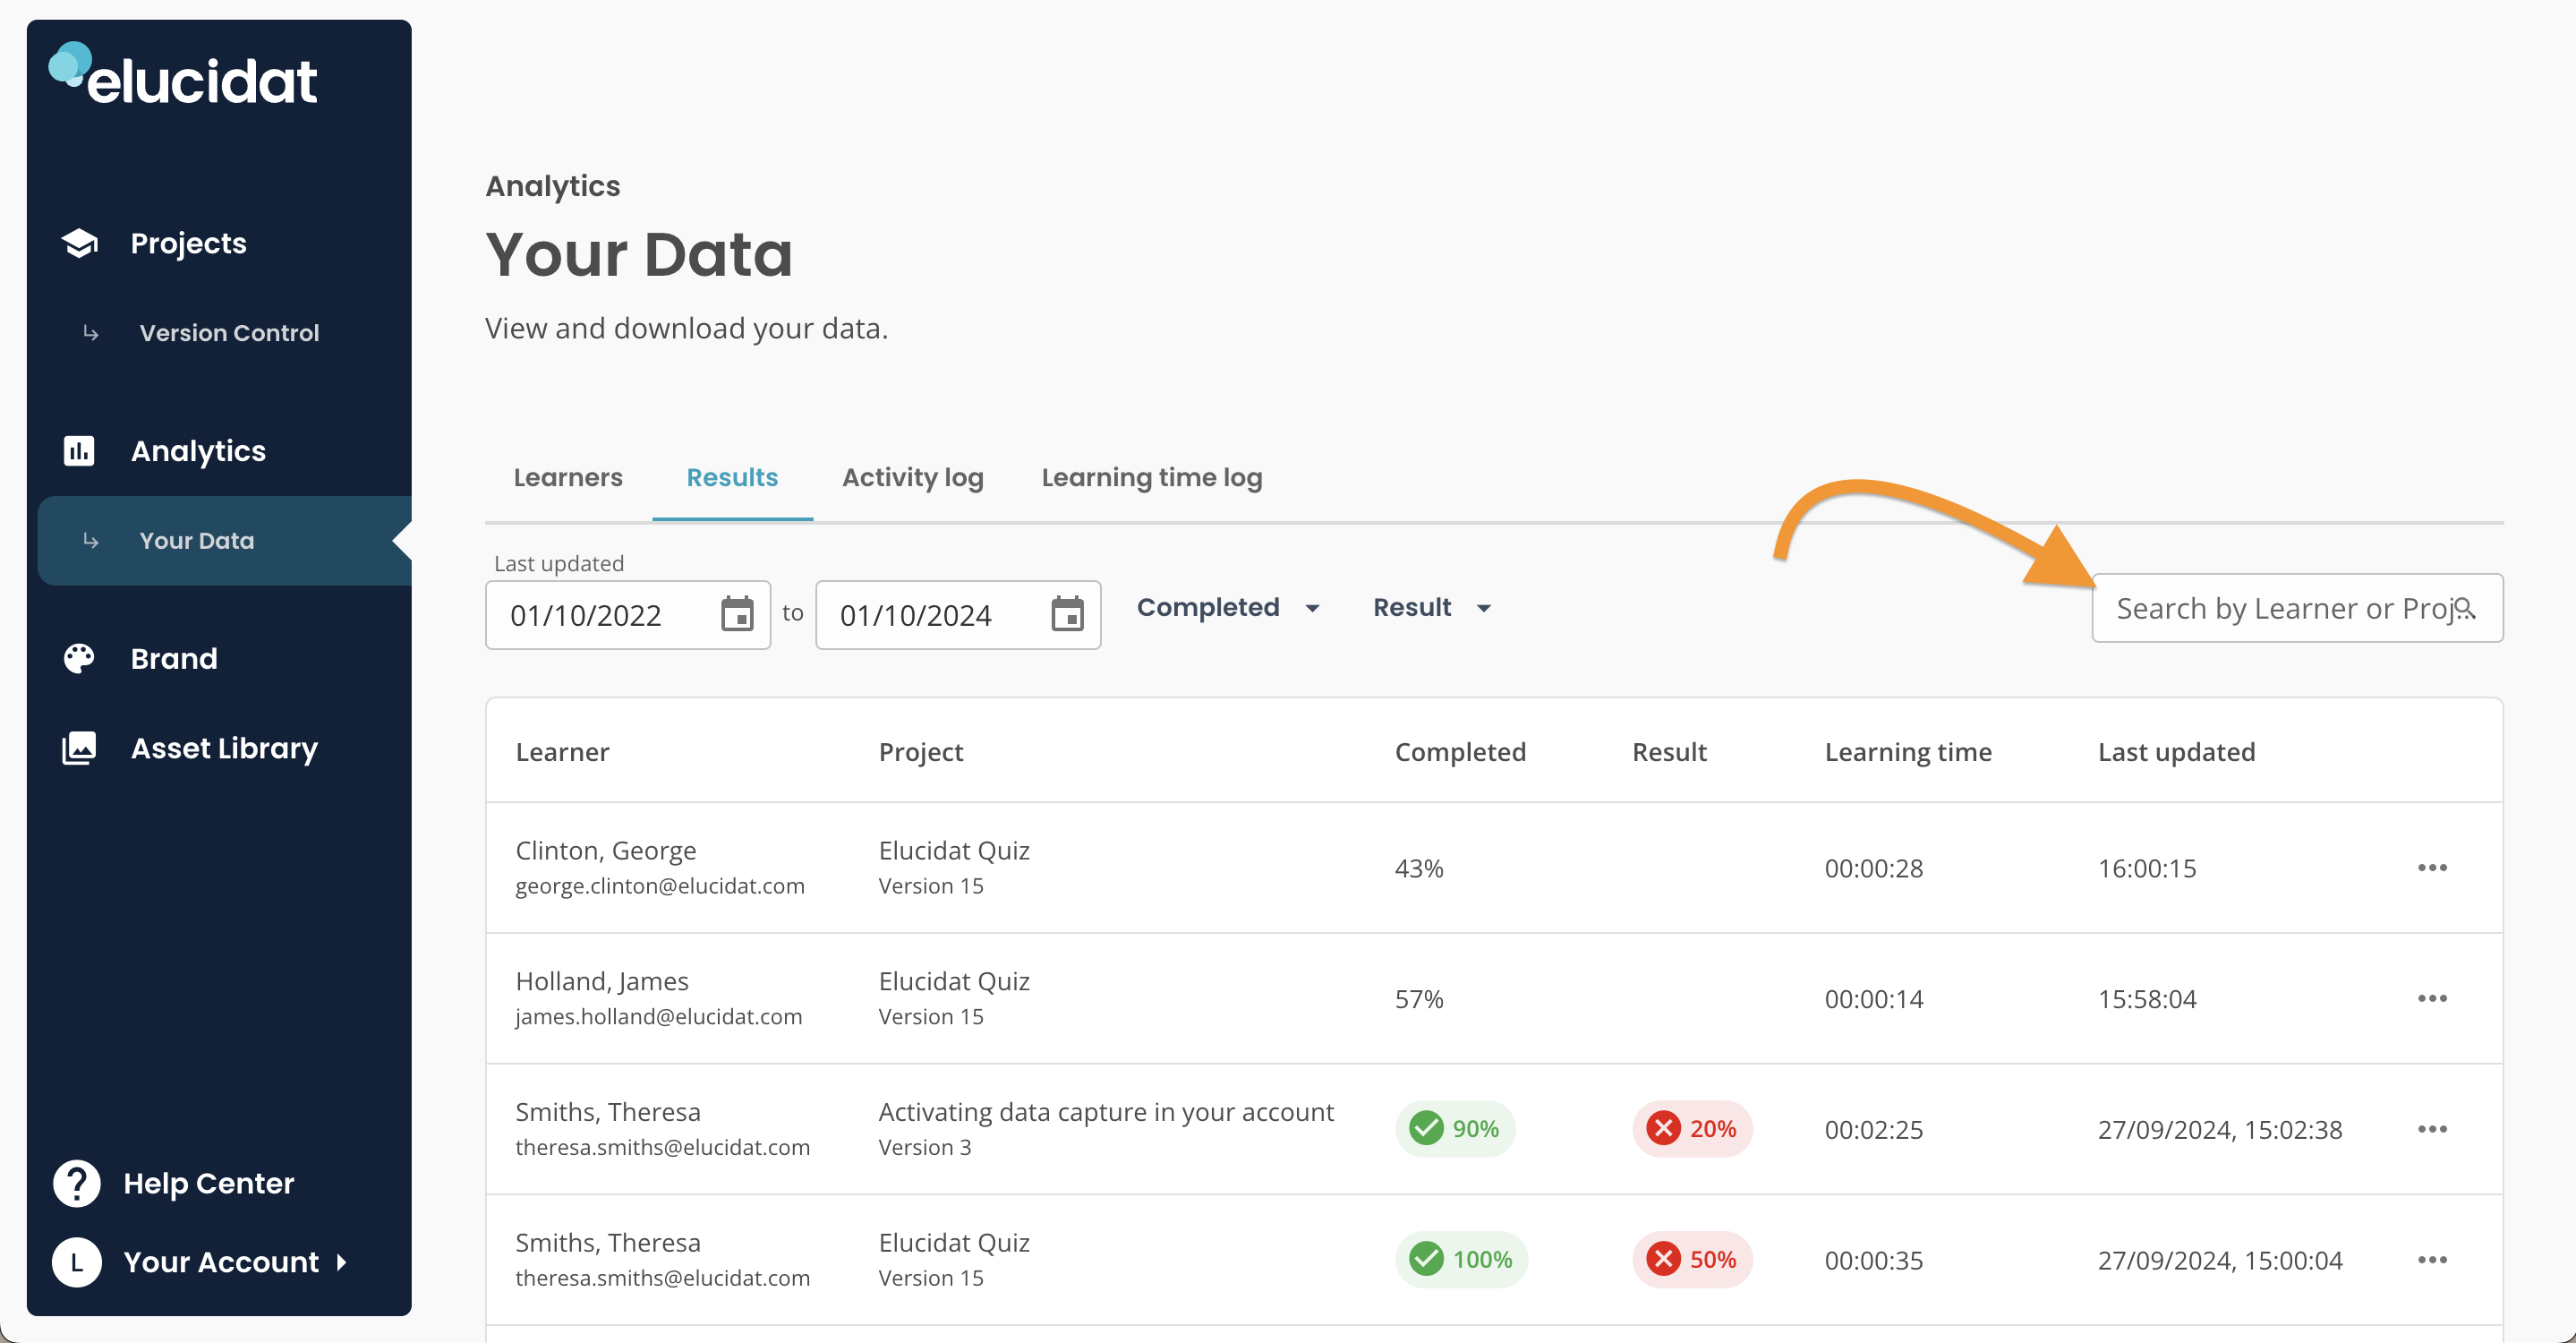Image resolution: width=2576 pixels, height=1343 pixels.
Task: Click the Help Center question mark icon
Action: click(x=77, y=1183)
